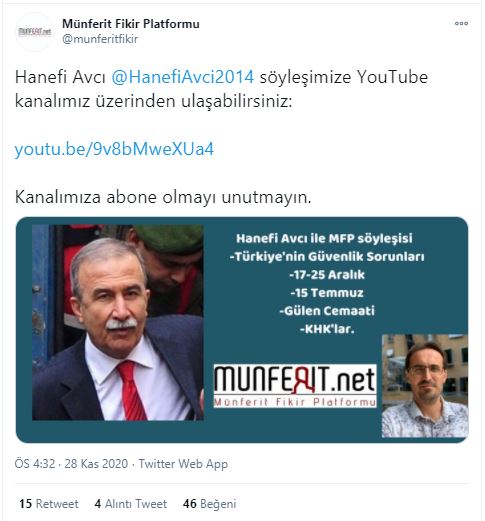Image resolution: width=485 pixels, height=521 pixels.
Task: View the 46 Beğeni likes list
Action: tap(209, 504)
